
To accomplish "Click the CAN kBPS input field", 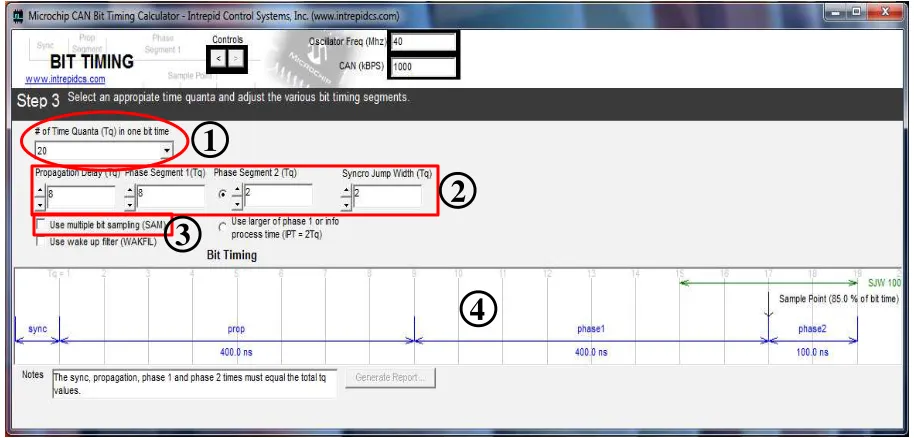I will point(423,66).
